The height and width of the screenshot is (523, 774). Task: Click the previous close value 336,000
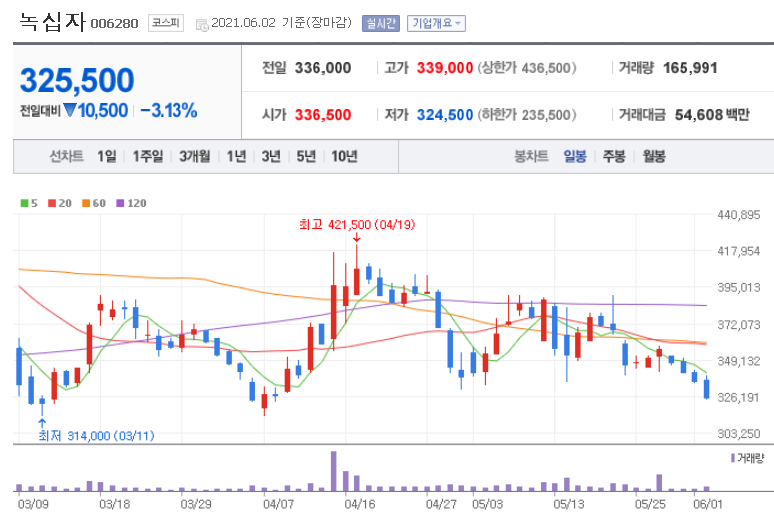323,68
